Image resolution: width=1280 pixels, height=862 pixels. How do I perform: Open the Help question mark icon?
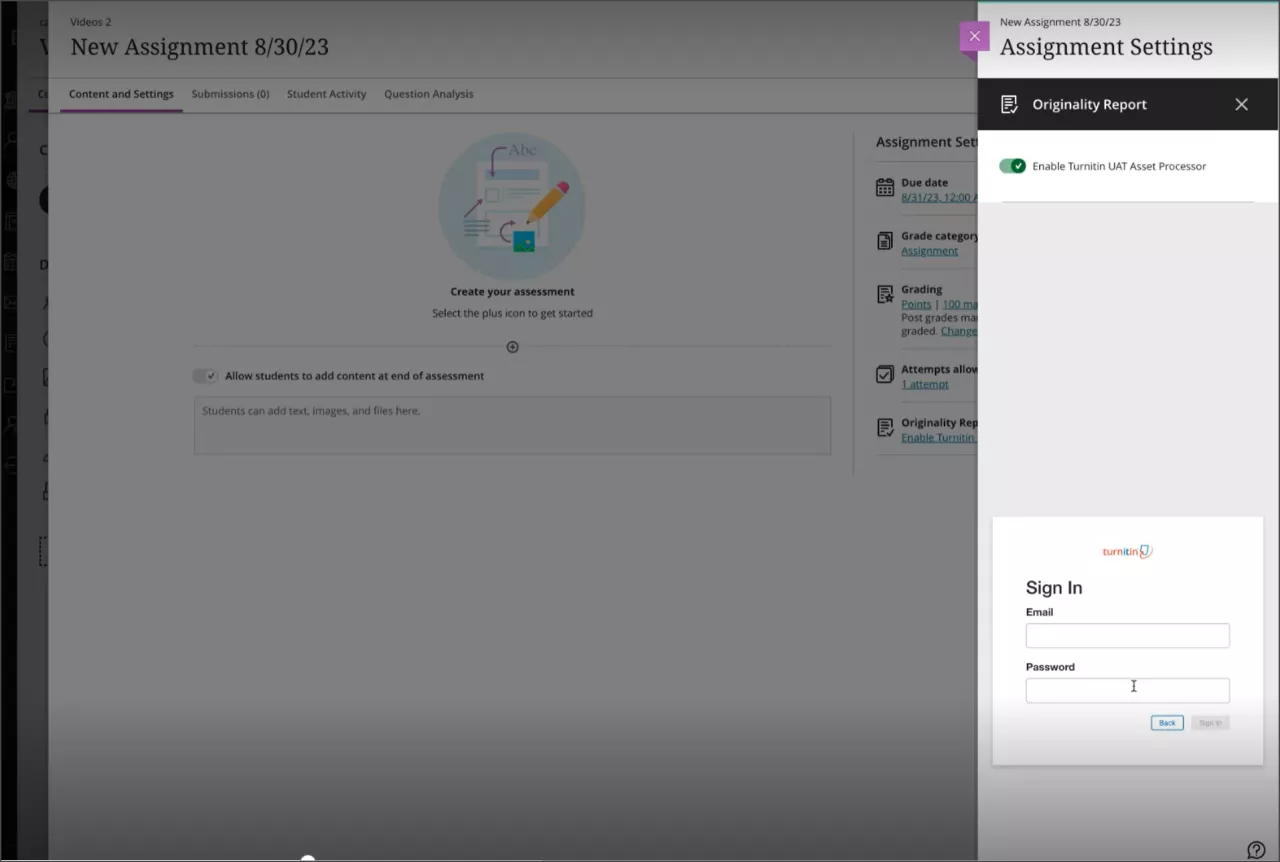click(x=1256, y=848)
